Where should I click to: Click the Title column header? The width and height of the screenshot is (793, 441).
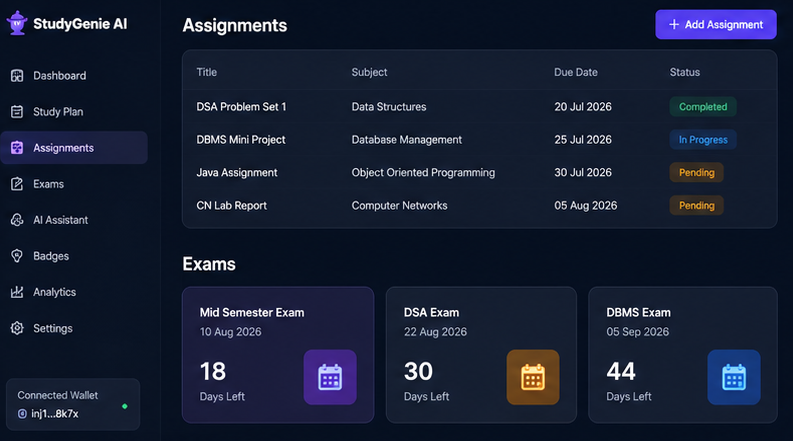(x=206, y=72)
